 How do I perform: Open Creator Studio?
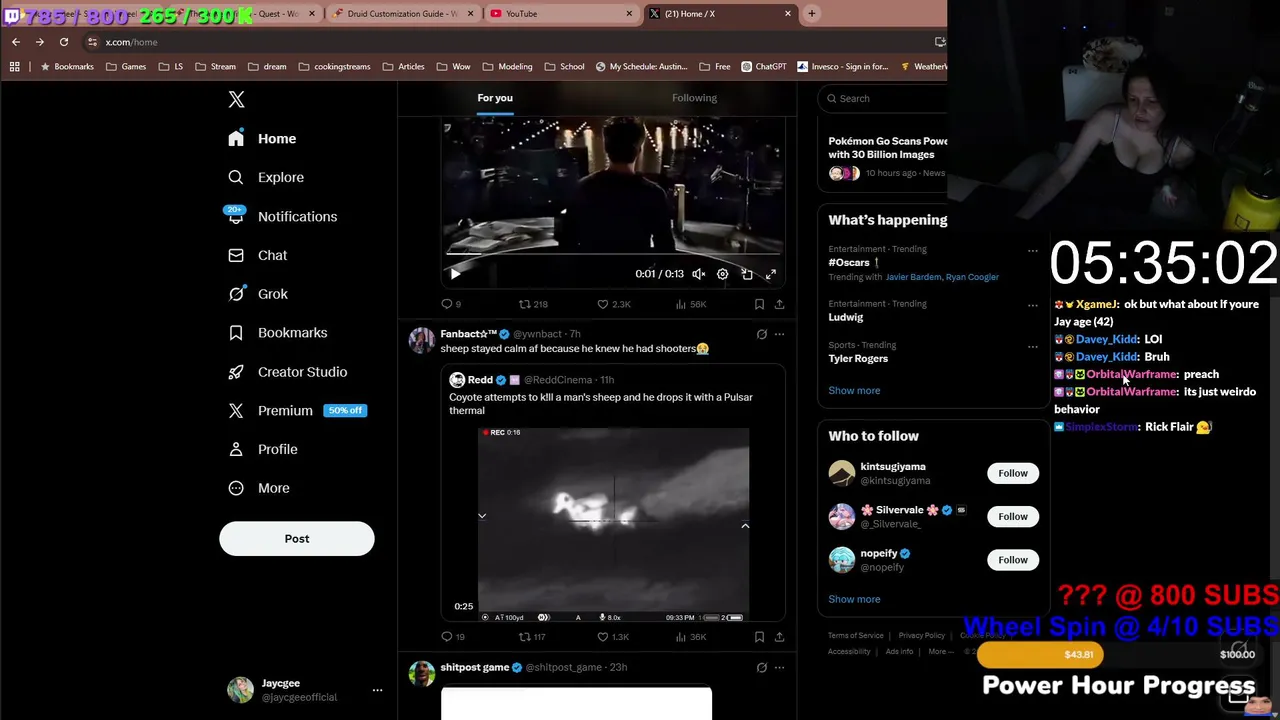(x=287, y=372)
